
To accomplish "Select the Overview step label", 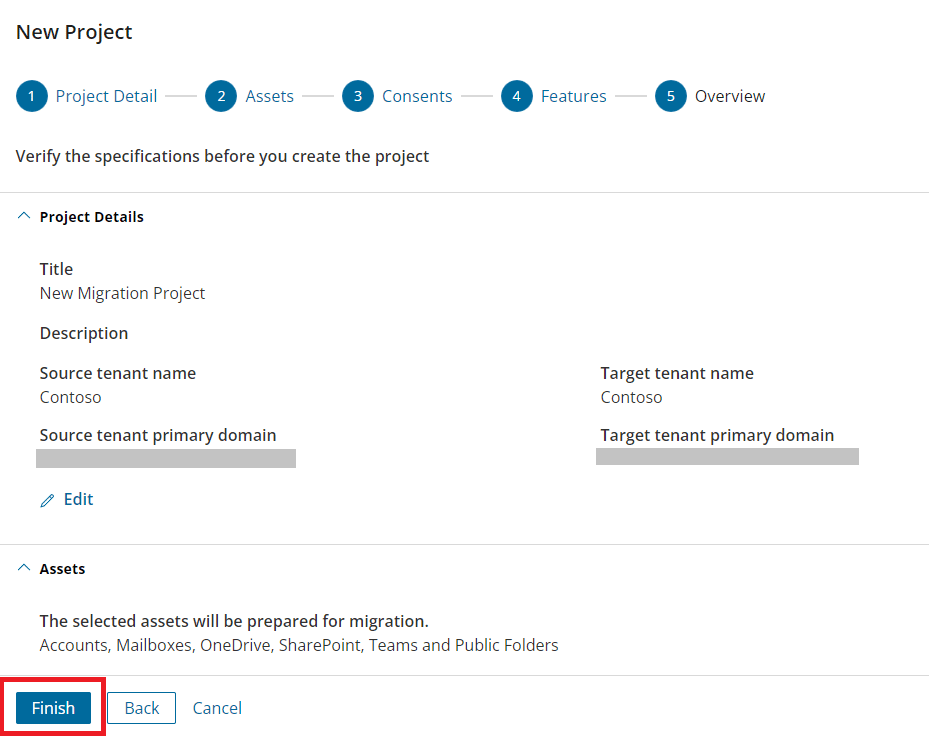I will click(x=730, y=96).
